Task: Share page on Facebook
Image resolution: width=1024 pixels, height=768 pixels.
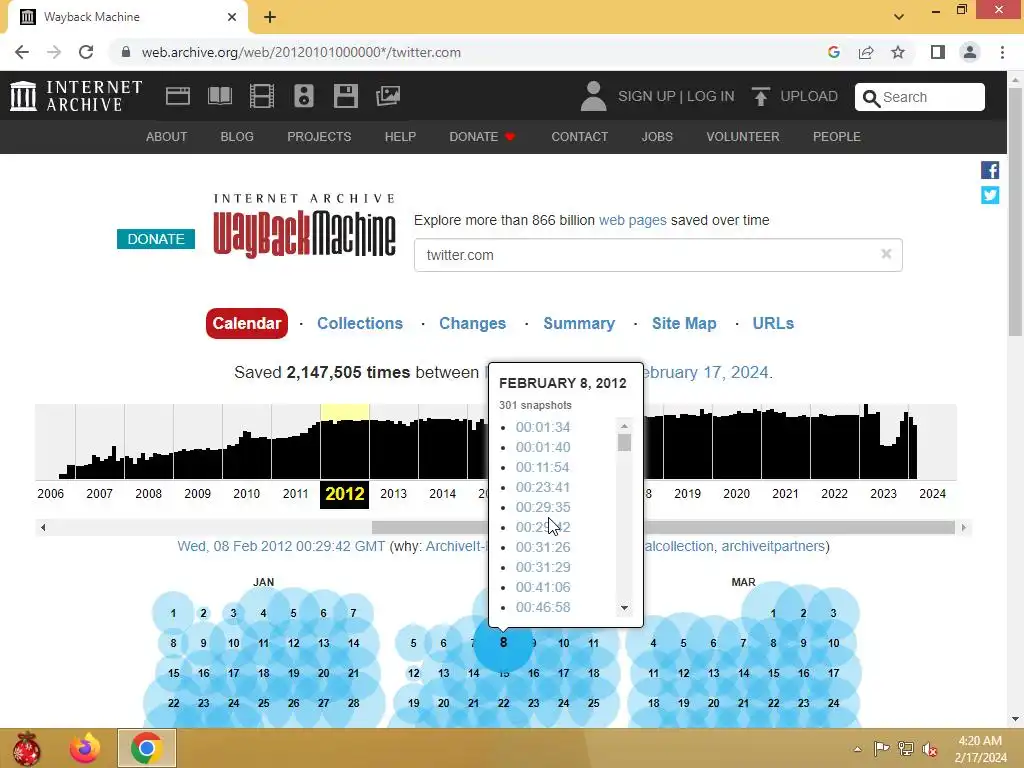Action: tap(990, 170)
